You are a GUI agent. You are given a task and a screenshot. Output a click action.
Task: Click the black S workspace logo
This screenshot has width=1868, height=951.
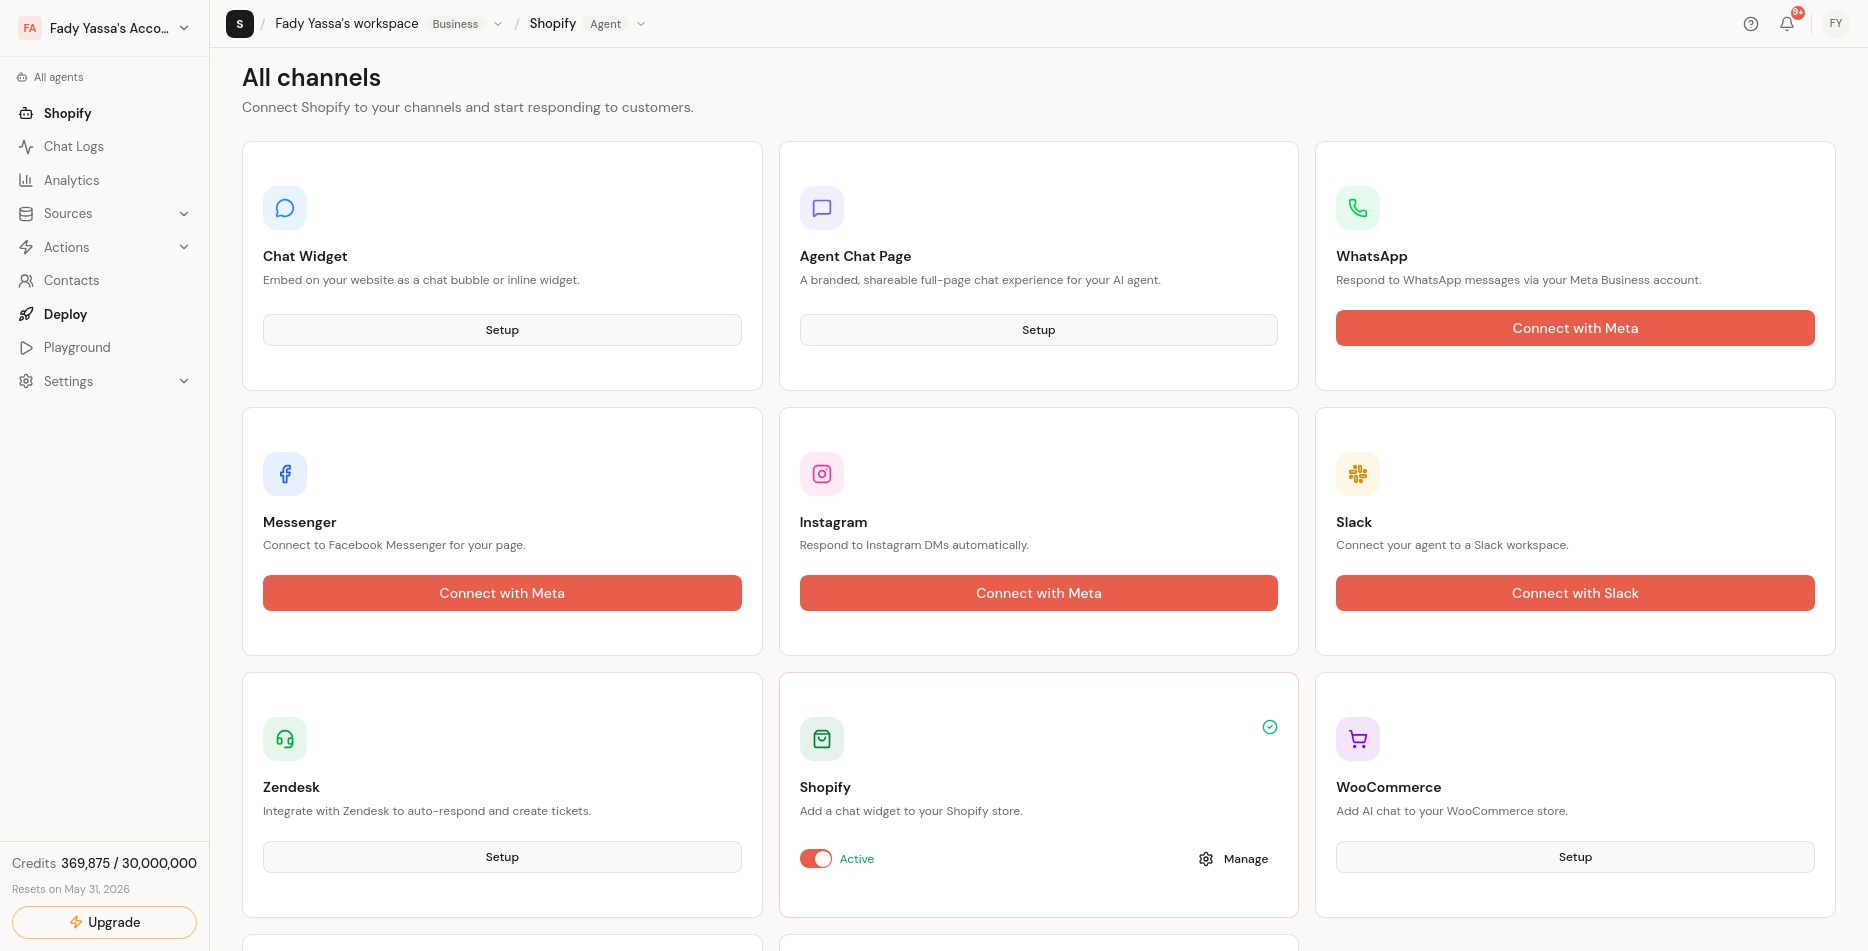240,24
